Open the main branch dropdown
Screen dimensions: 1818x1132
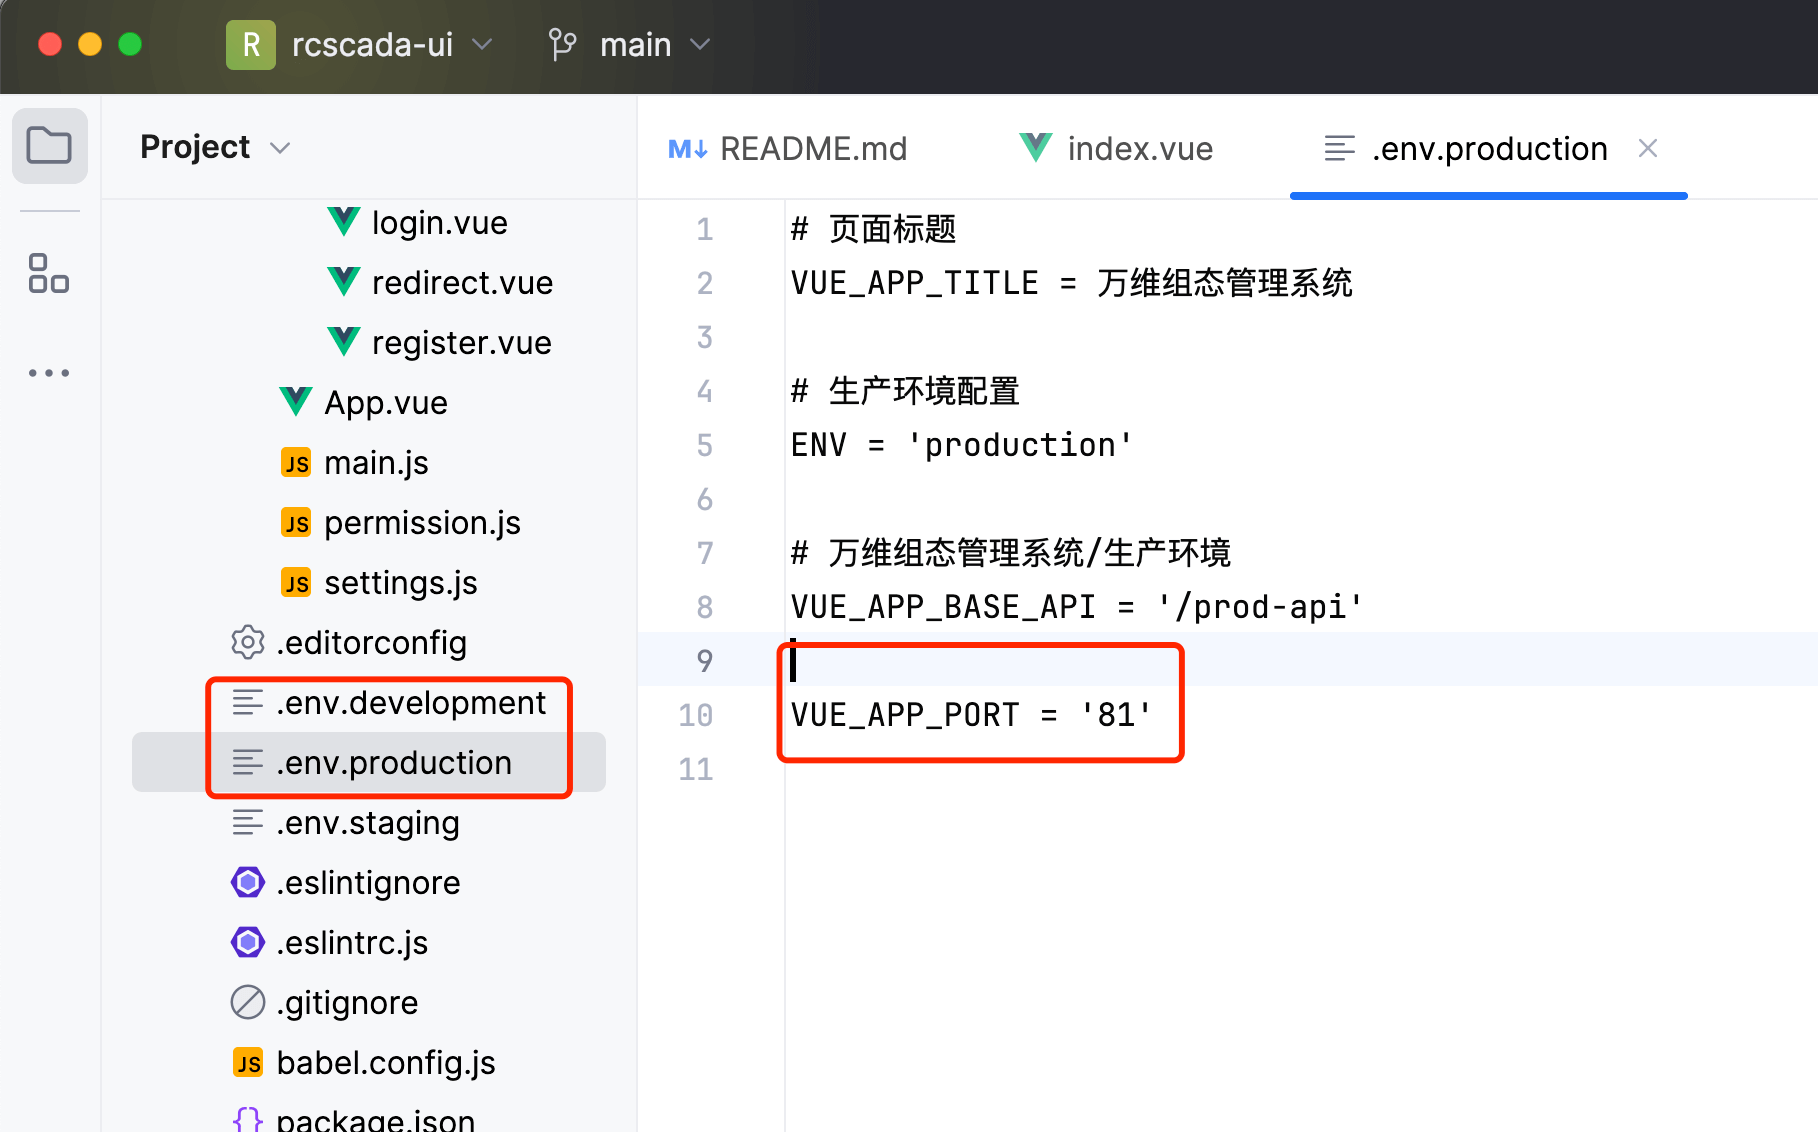pyautogui.click(x=700, y=45)
